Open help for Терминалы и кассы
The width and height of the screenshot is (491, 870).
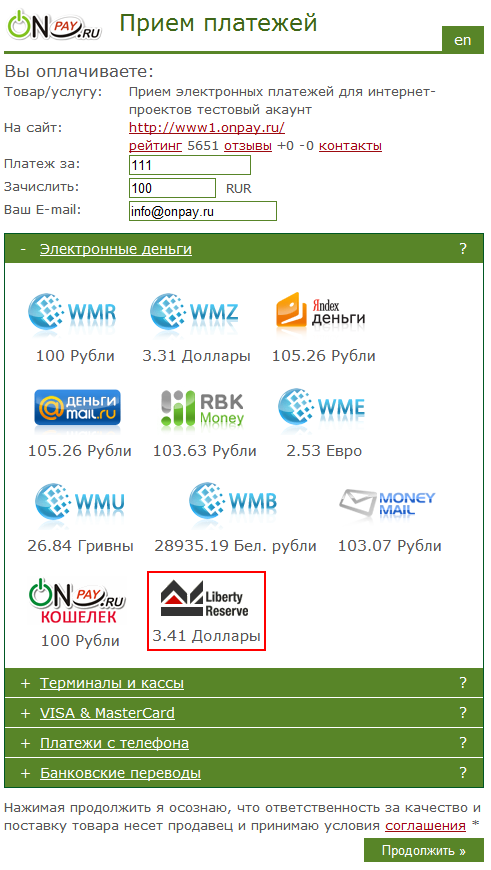[x=463, y=683]
